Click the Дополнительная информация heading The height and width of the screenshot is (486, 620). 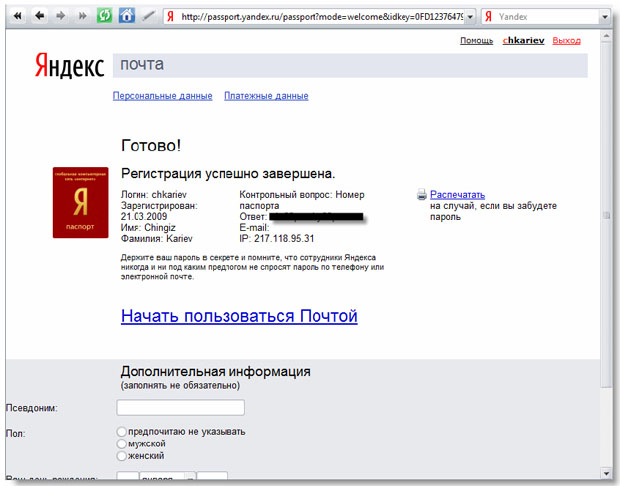pos(215,371)
